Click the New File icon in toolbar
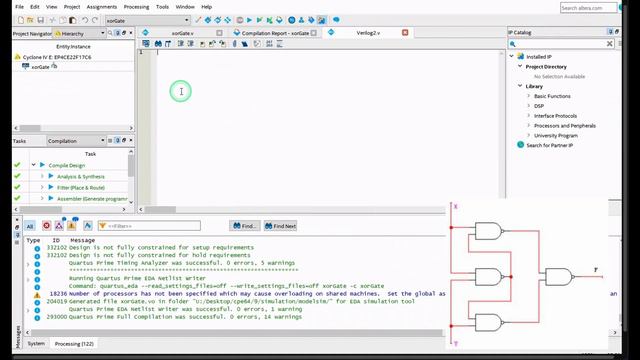The height and width of the screenshot is (360, 640). point(20,20)
